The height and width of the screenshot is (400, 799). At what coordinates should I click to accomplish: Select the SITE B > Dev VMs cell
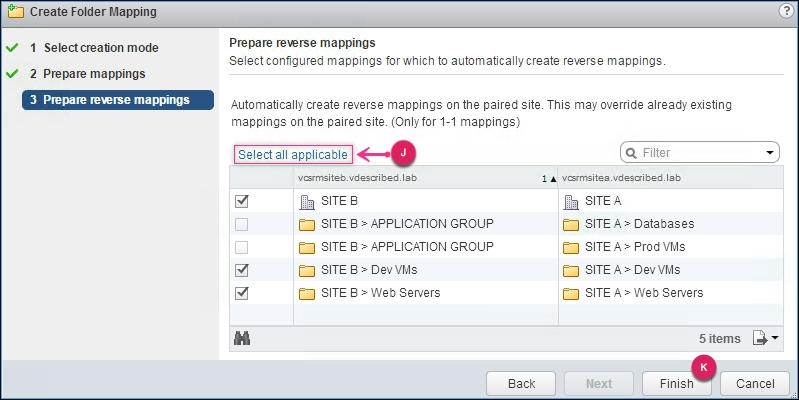(425, 270)
